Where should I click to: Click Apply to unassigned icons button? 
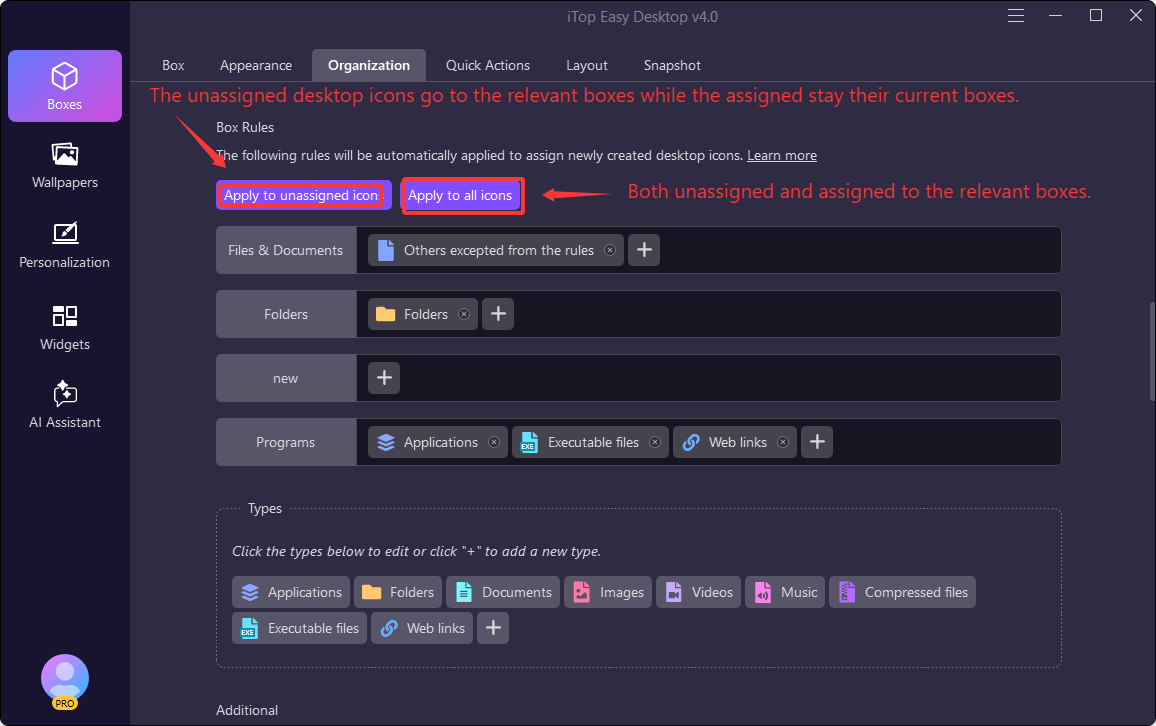coord(304,195)
